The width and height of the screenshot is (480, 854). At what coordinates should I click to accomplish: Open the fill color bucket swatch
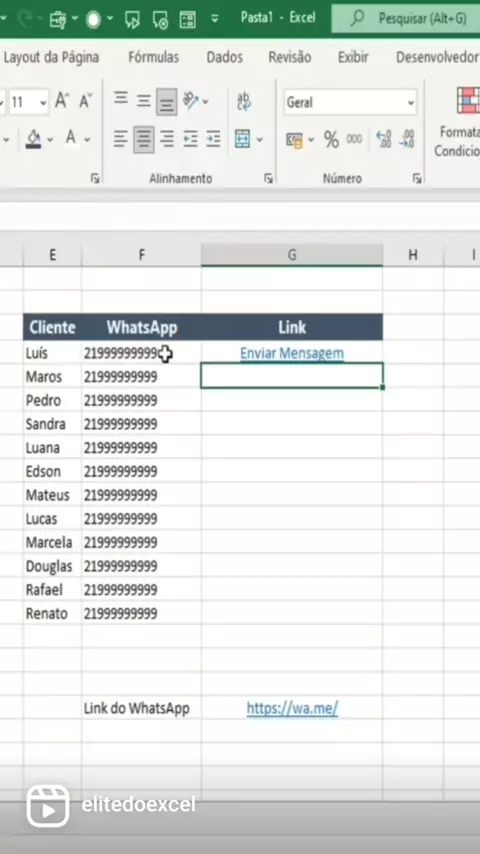pyautogui.click(x=33, y=139)
